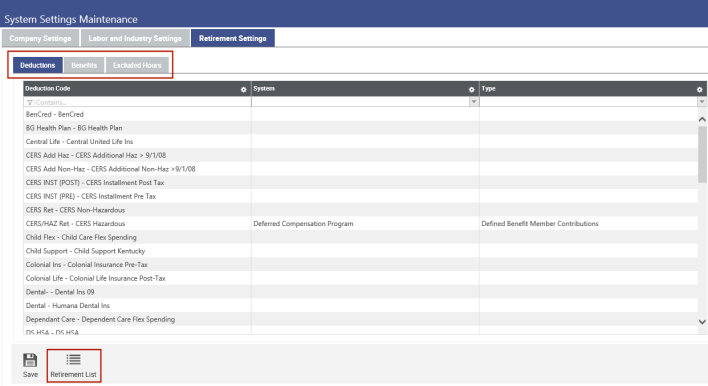Screen dimensions: 708x386
Task: Select Colonial Ins - Colonial Insurance Pre-Tax
Action: (361, 265)
